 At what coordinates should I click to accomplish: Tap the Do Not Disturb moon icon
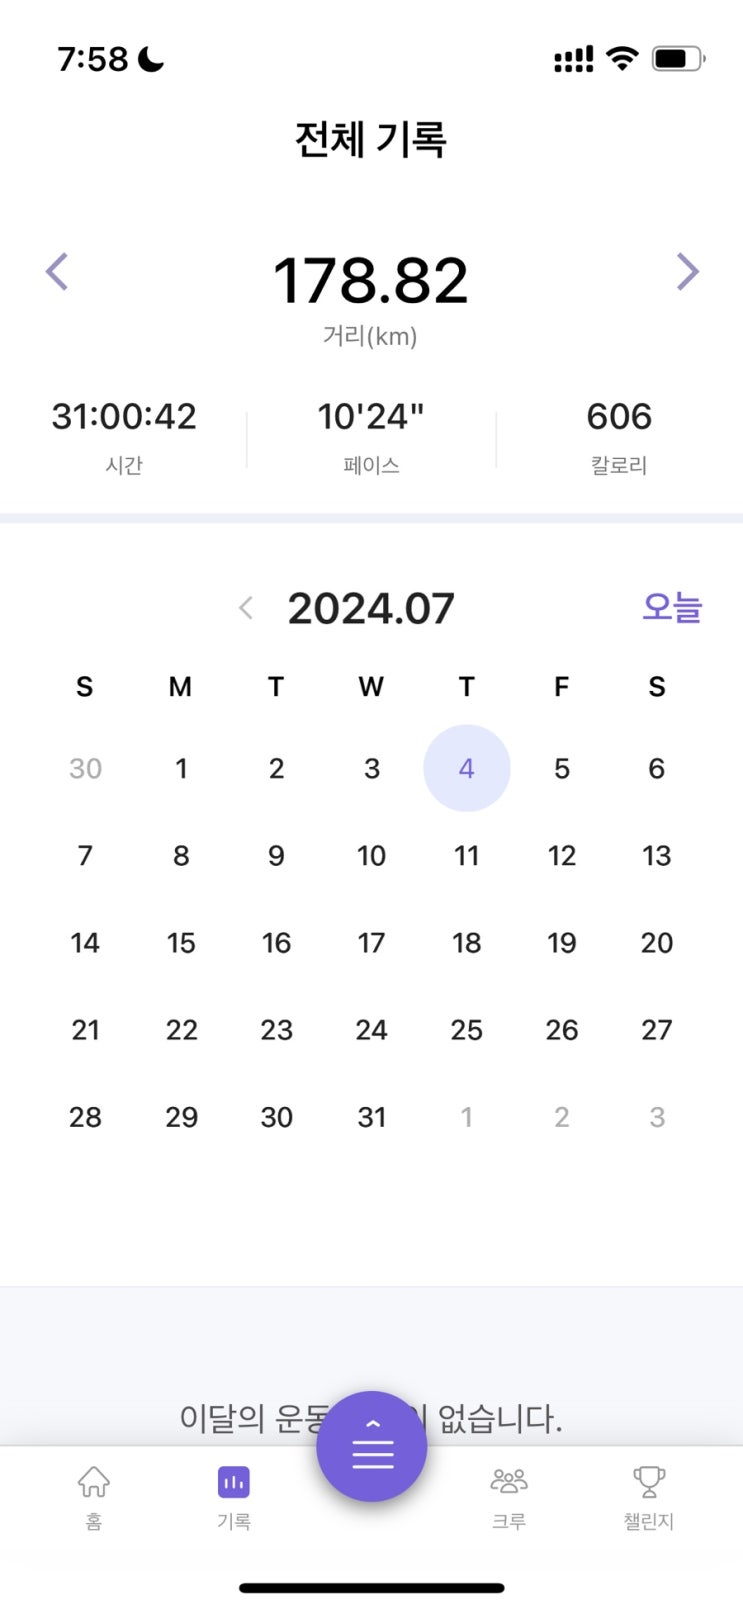click(x=151, y=59)
